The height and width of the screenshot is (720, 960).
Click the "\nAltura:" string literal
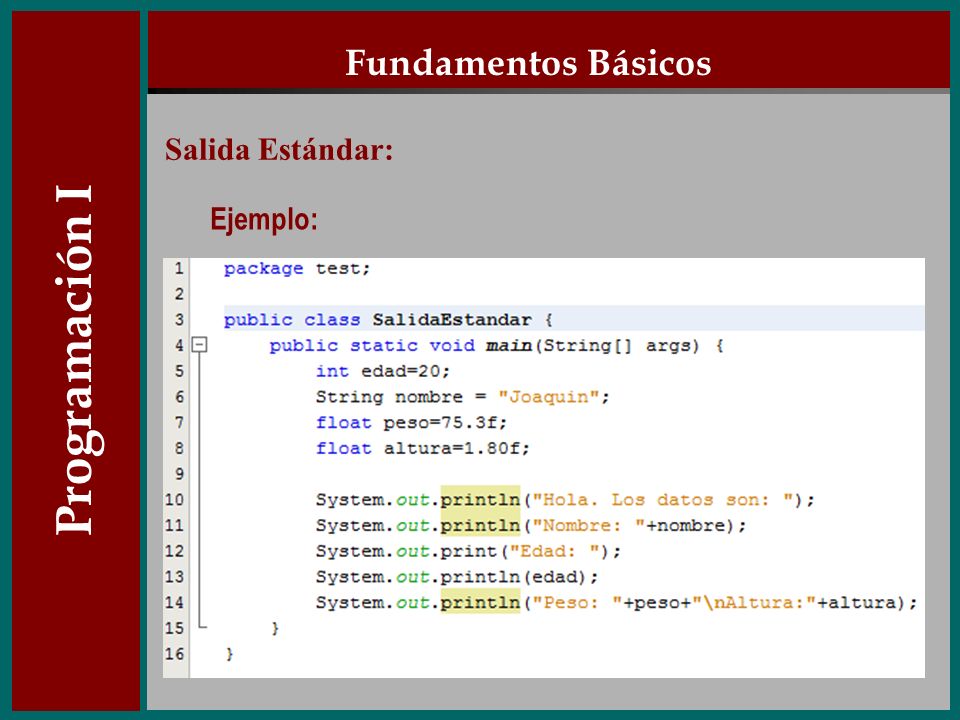tap(754, 602)
